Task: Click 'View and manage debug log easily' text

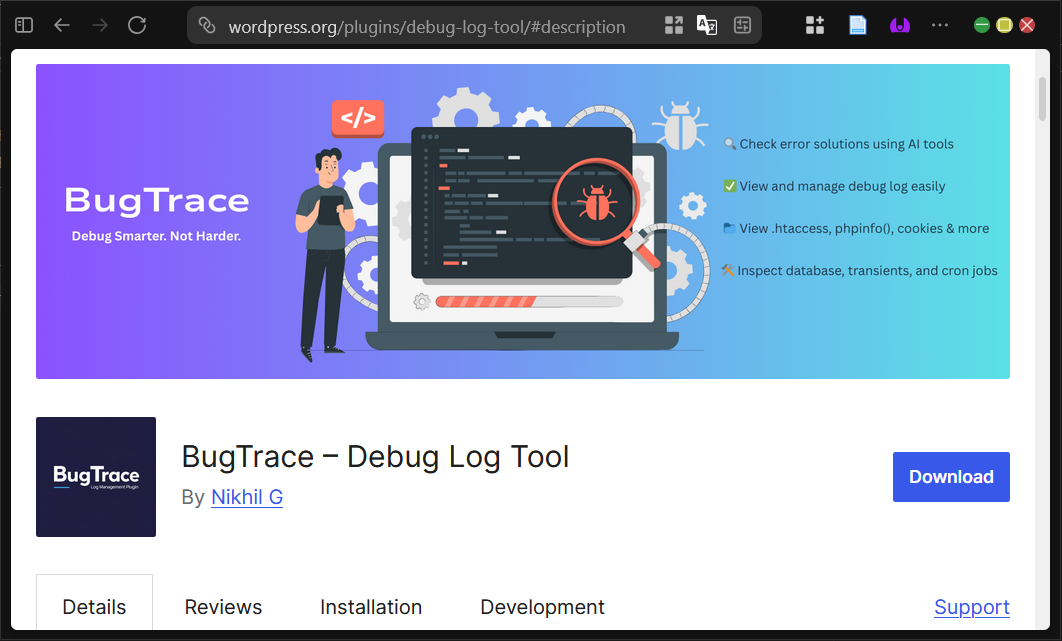Action: (x=842, y=186)
